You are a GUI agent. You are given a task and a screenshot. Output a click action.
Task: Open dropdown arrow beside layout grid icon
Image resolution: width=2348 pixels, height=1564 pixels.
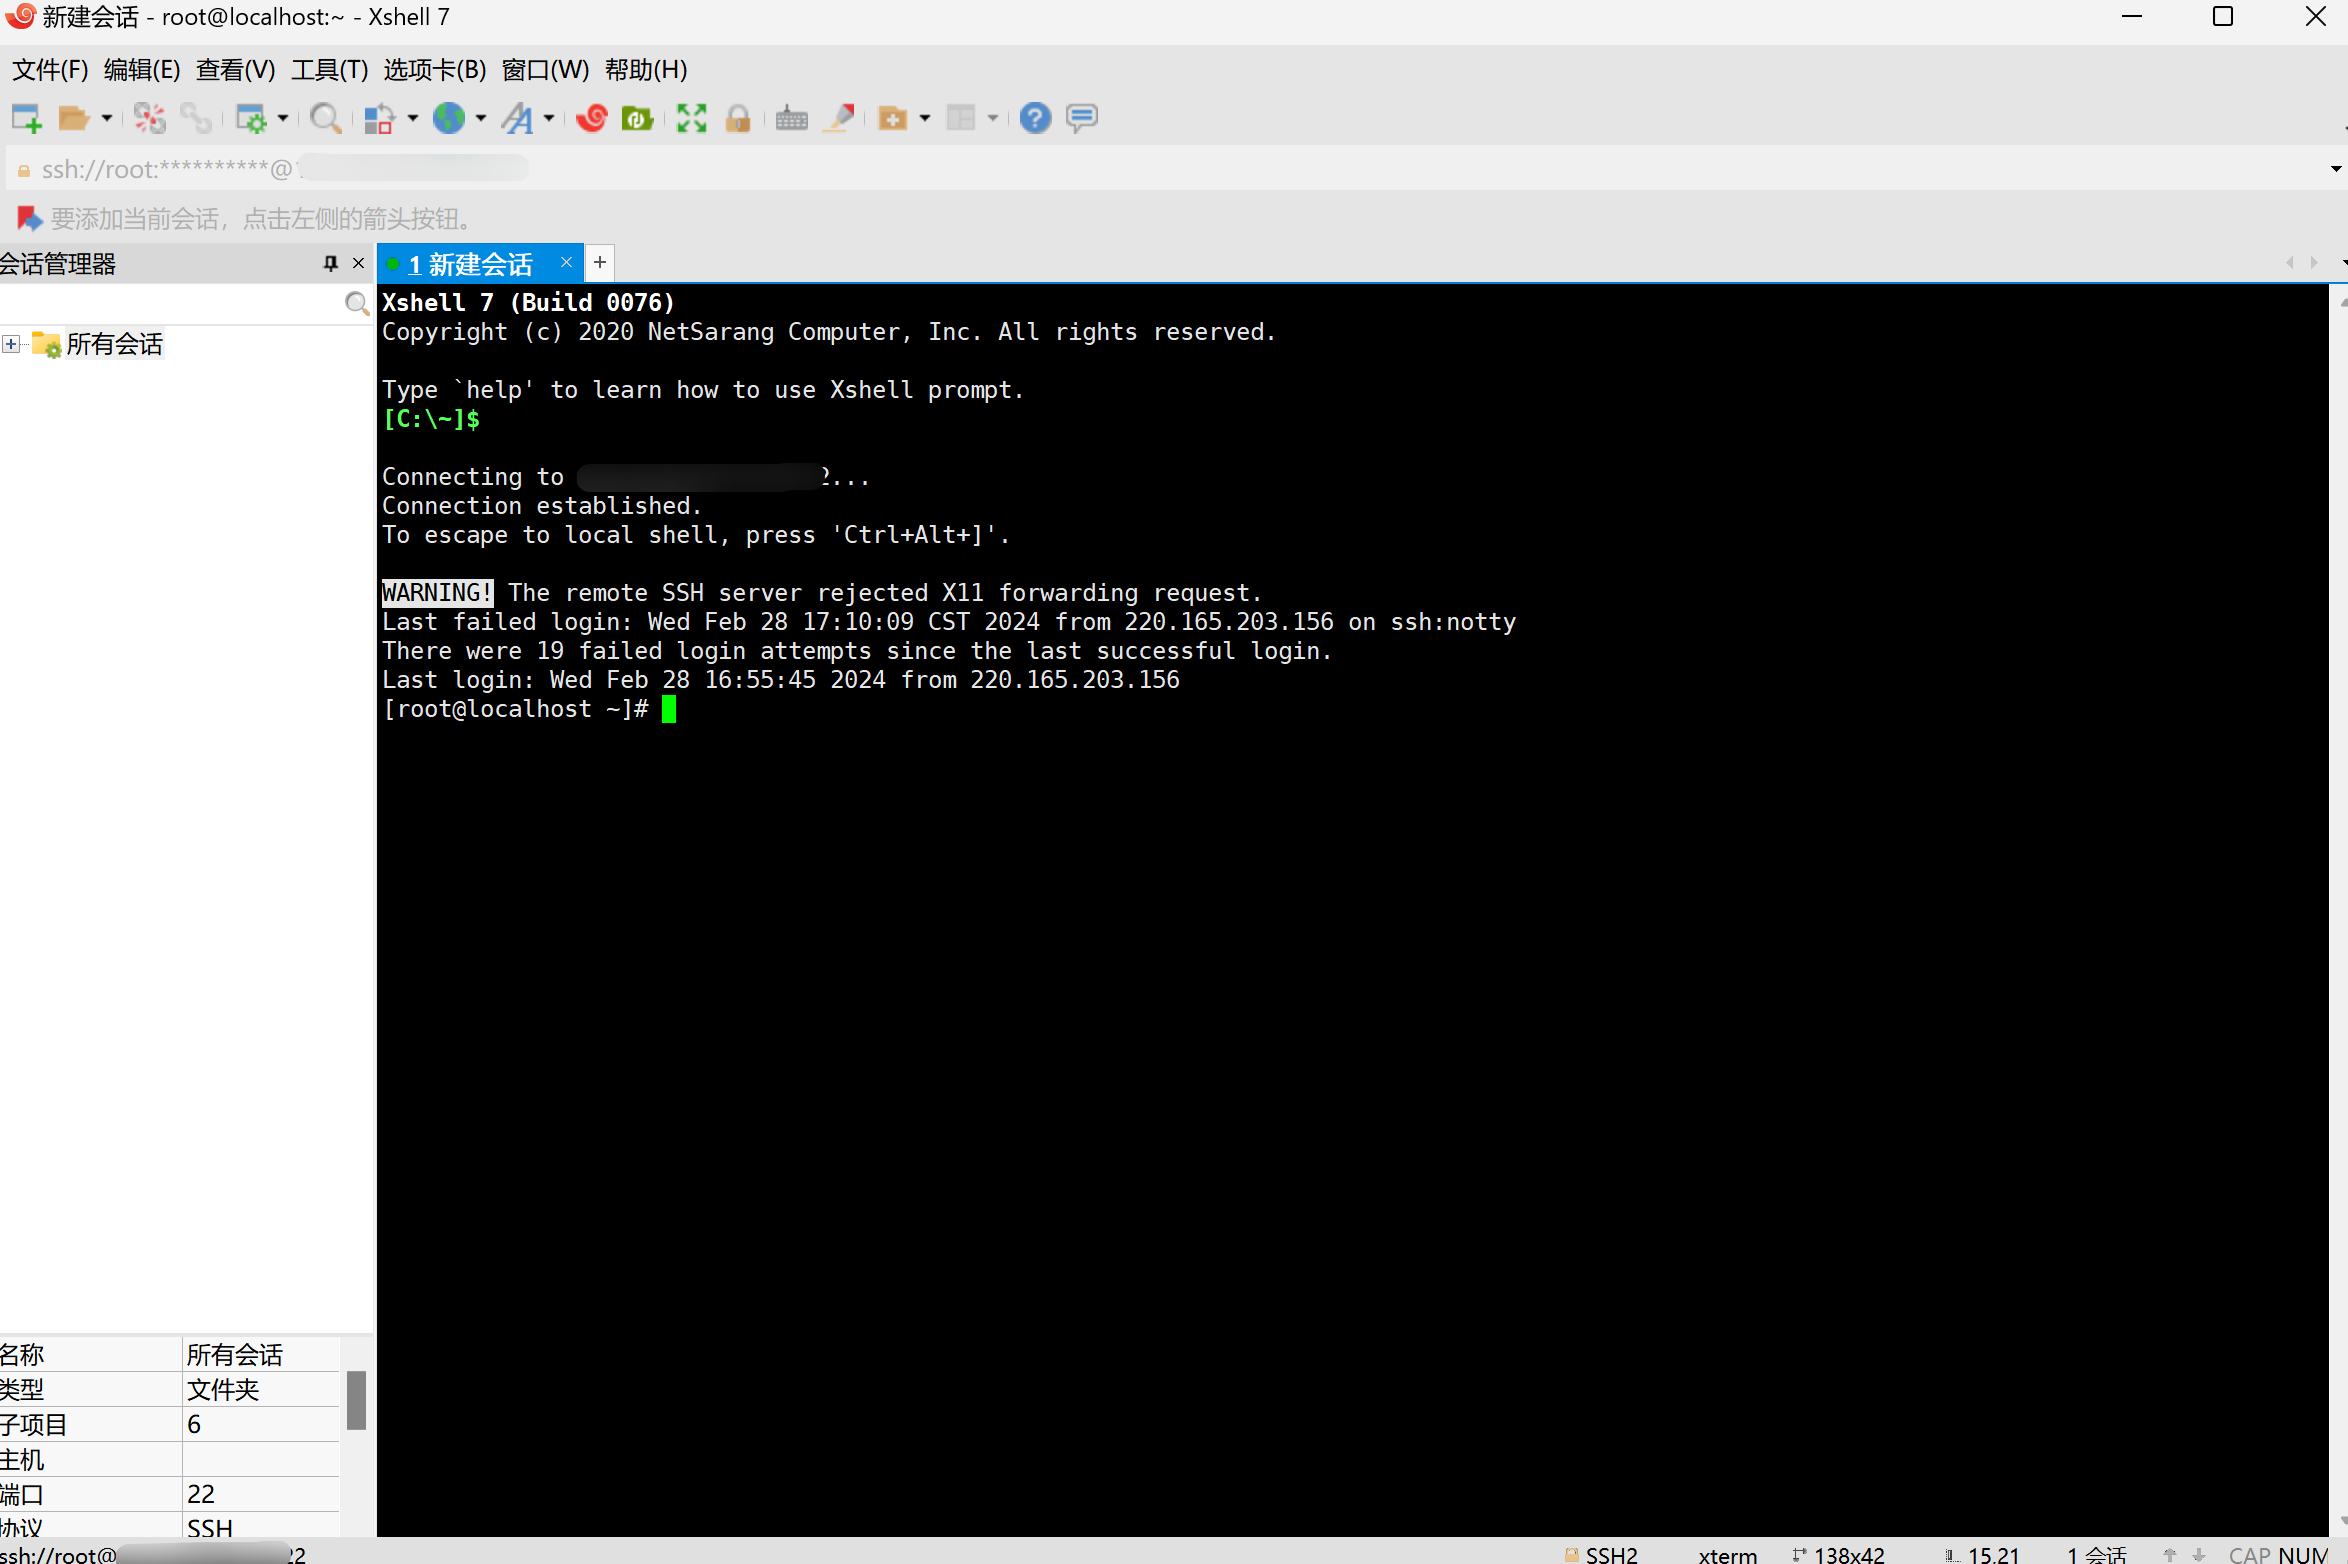pyautogui.click(x=993, y=118)
